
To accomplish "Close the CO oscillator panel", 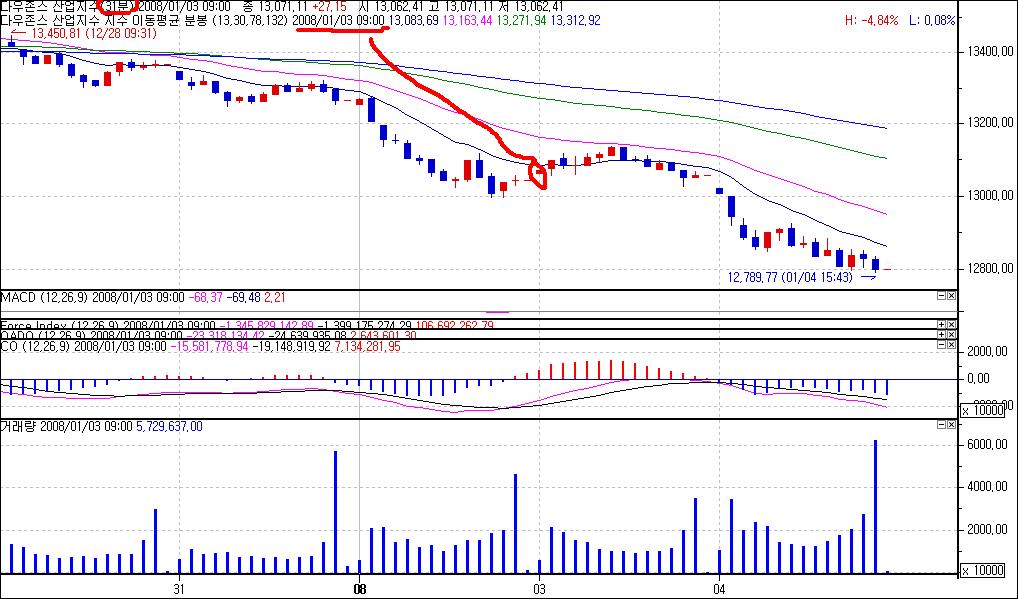I will click(951, 345).
